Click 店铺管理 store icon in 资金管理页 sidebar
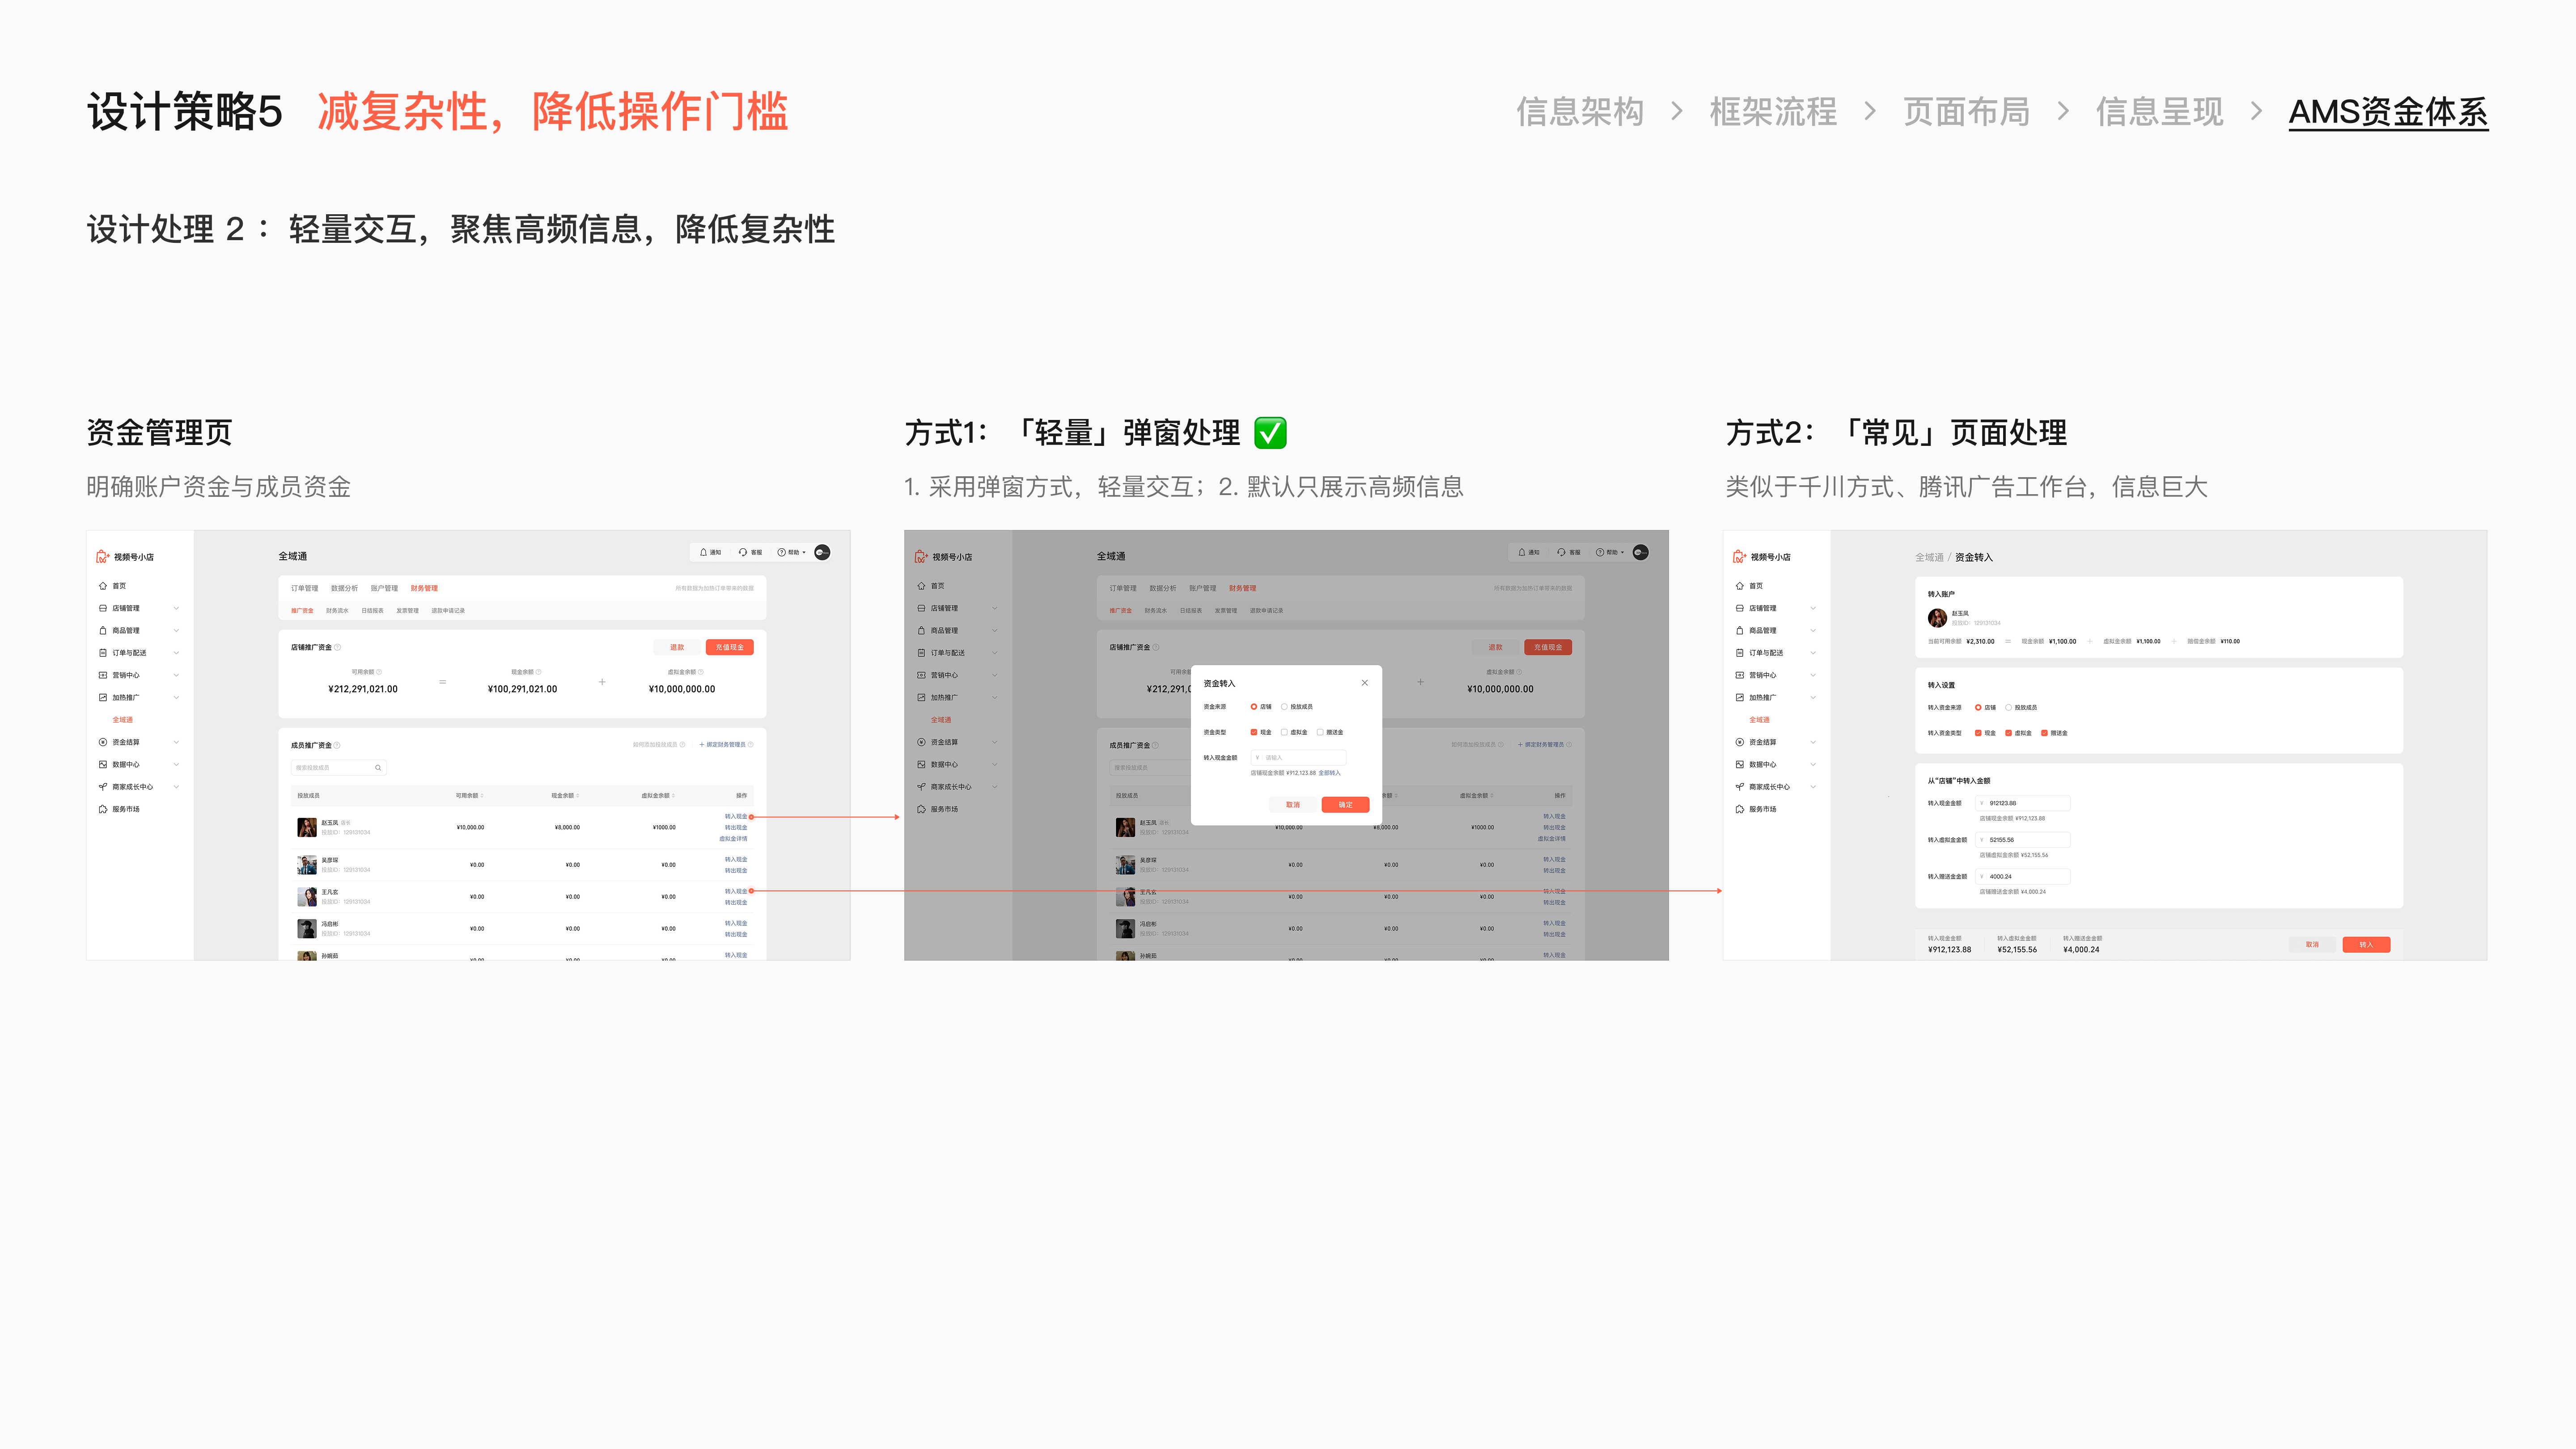 [x=102, y=608]
